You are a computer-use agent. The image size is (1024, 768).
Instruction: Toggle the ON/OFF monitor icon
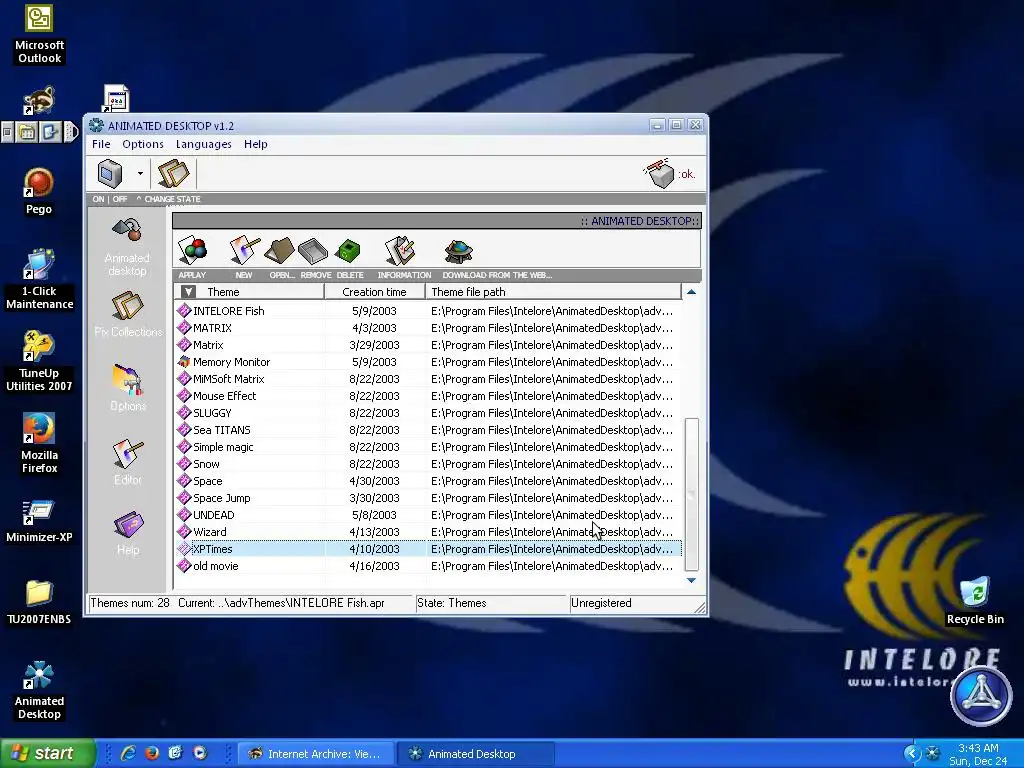110,174
